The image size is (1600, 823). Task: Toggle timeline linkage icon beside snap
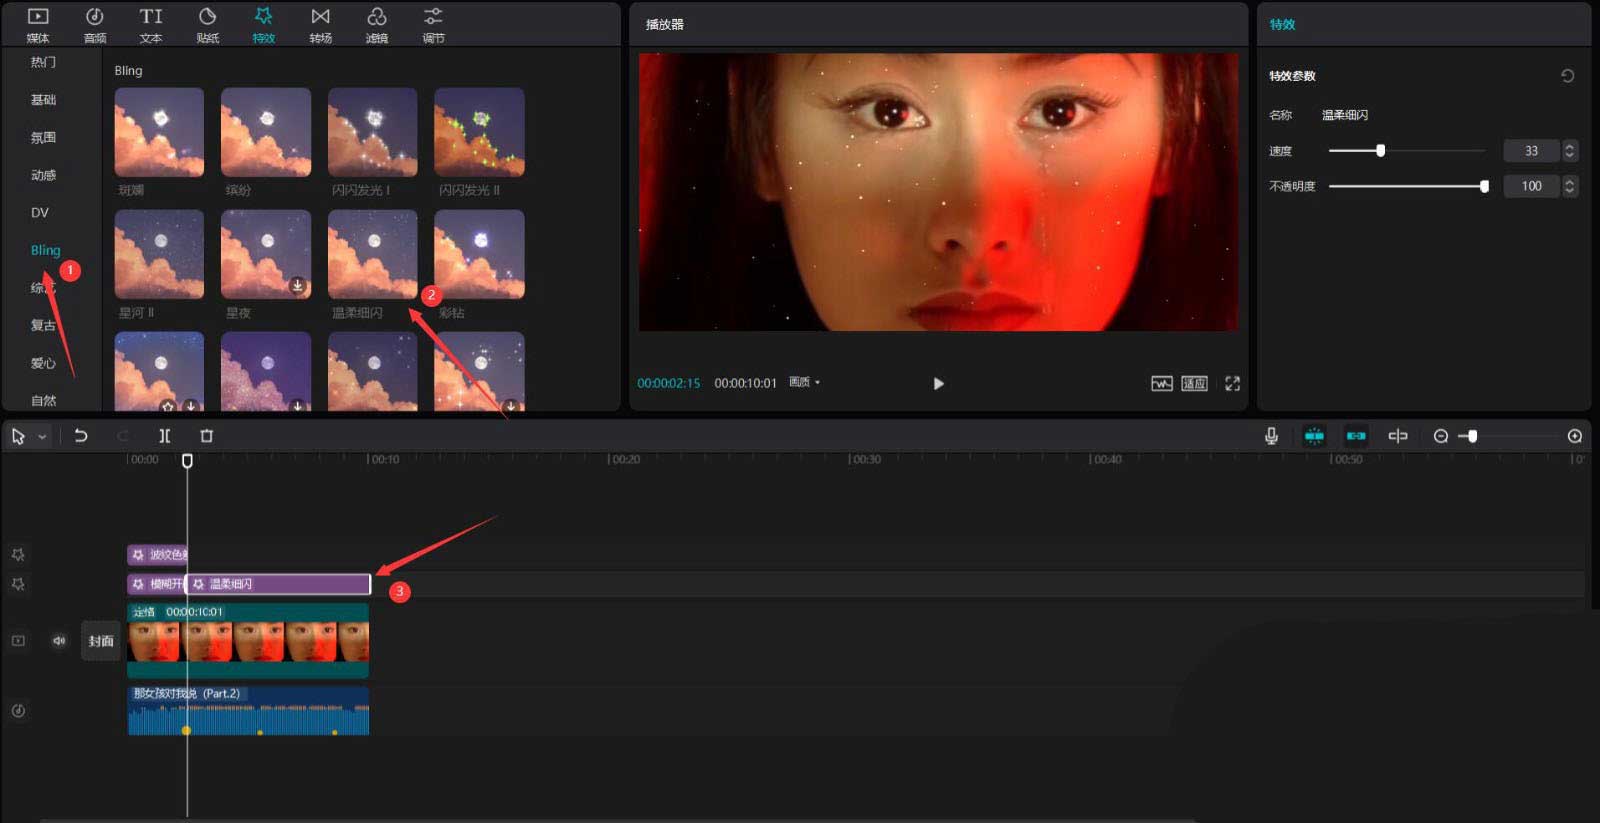[x=1356, y=436]
